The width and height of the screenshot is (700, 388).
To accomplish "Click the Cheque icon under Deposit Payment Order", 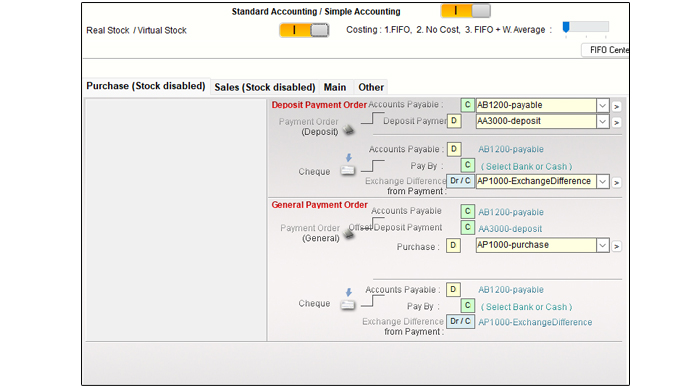I will [x=347, y=170].
